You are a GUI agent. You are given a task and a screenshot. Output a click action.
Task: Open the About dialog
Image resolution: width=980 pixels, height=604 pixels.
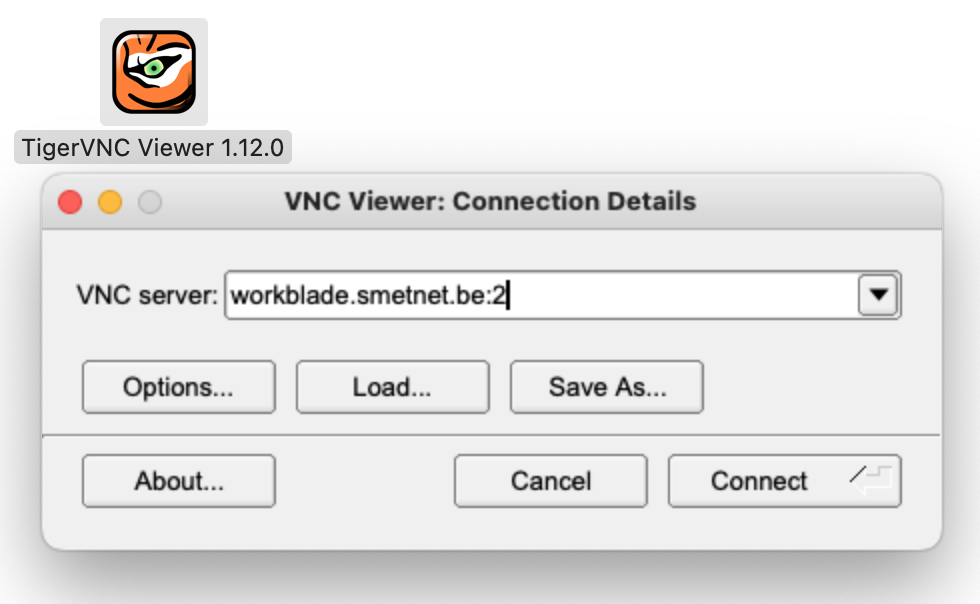[x=178, y=480]
